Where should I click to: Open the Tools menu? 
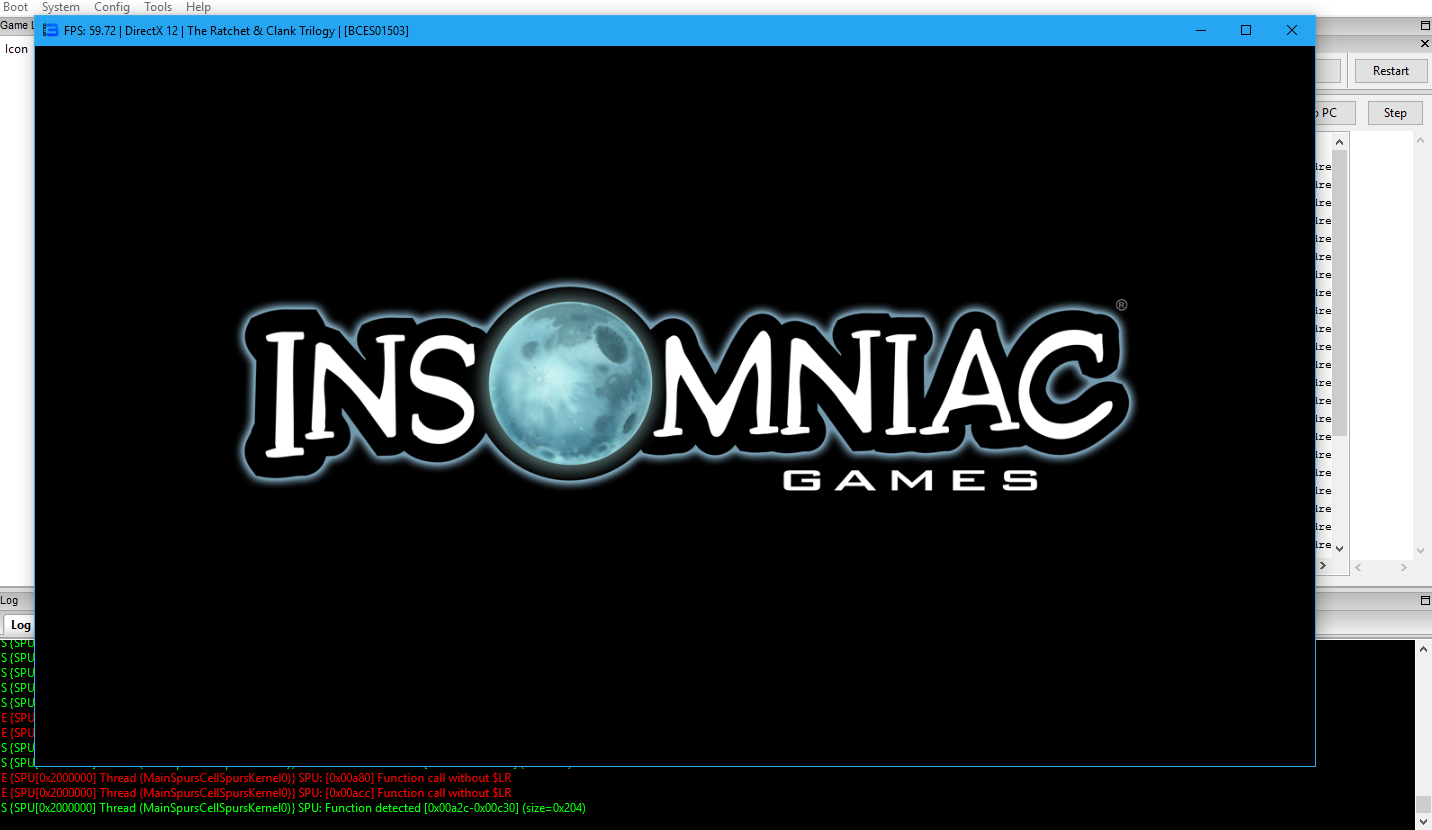(x=158, y=7)
